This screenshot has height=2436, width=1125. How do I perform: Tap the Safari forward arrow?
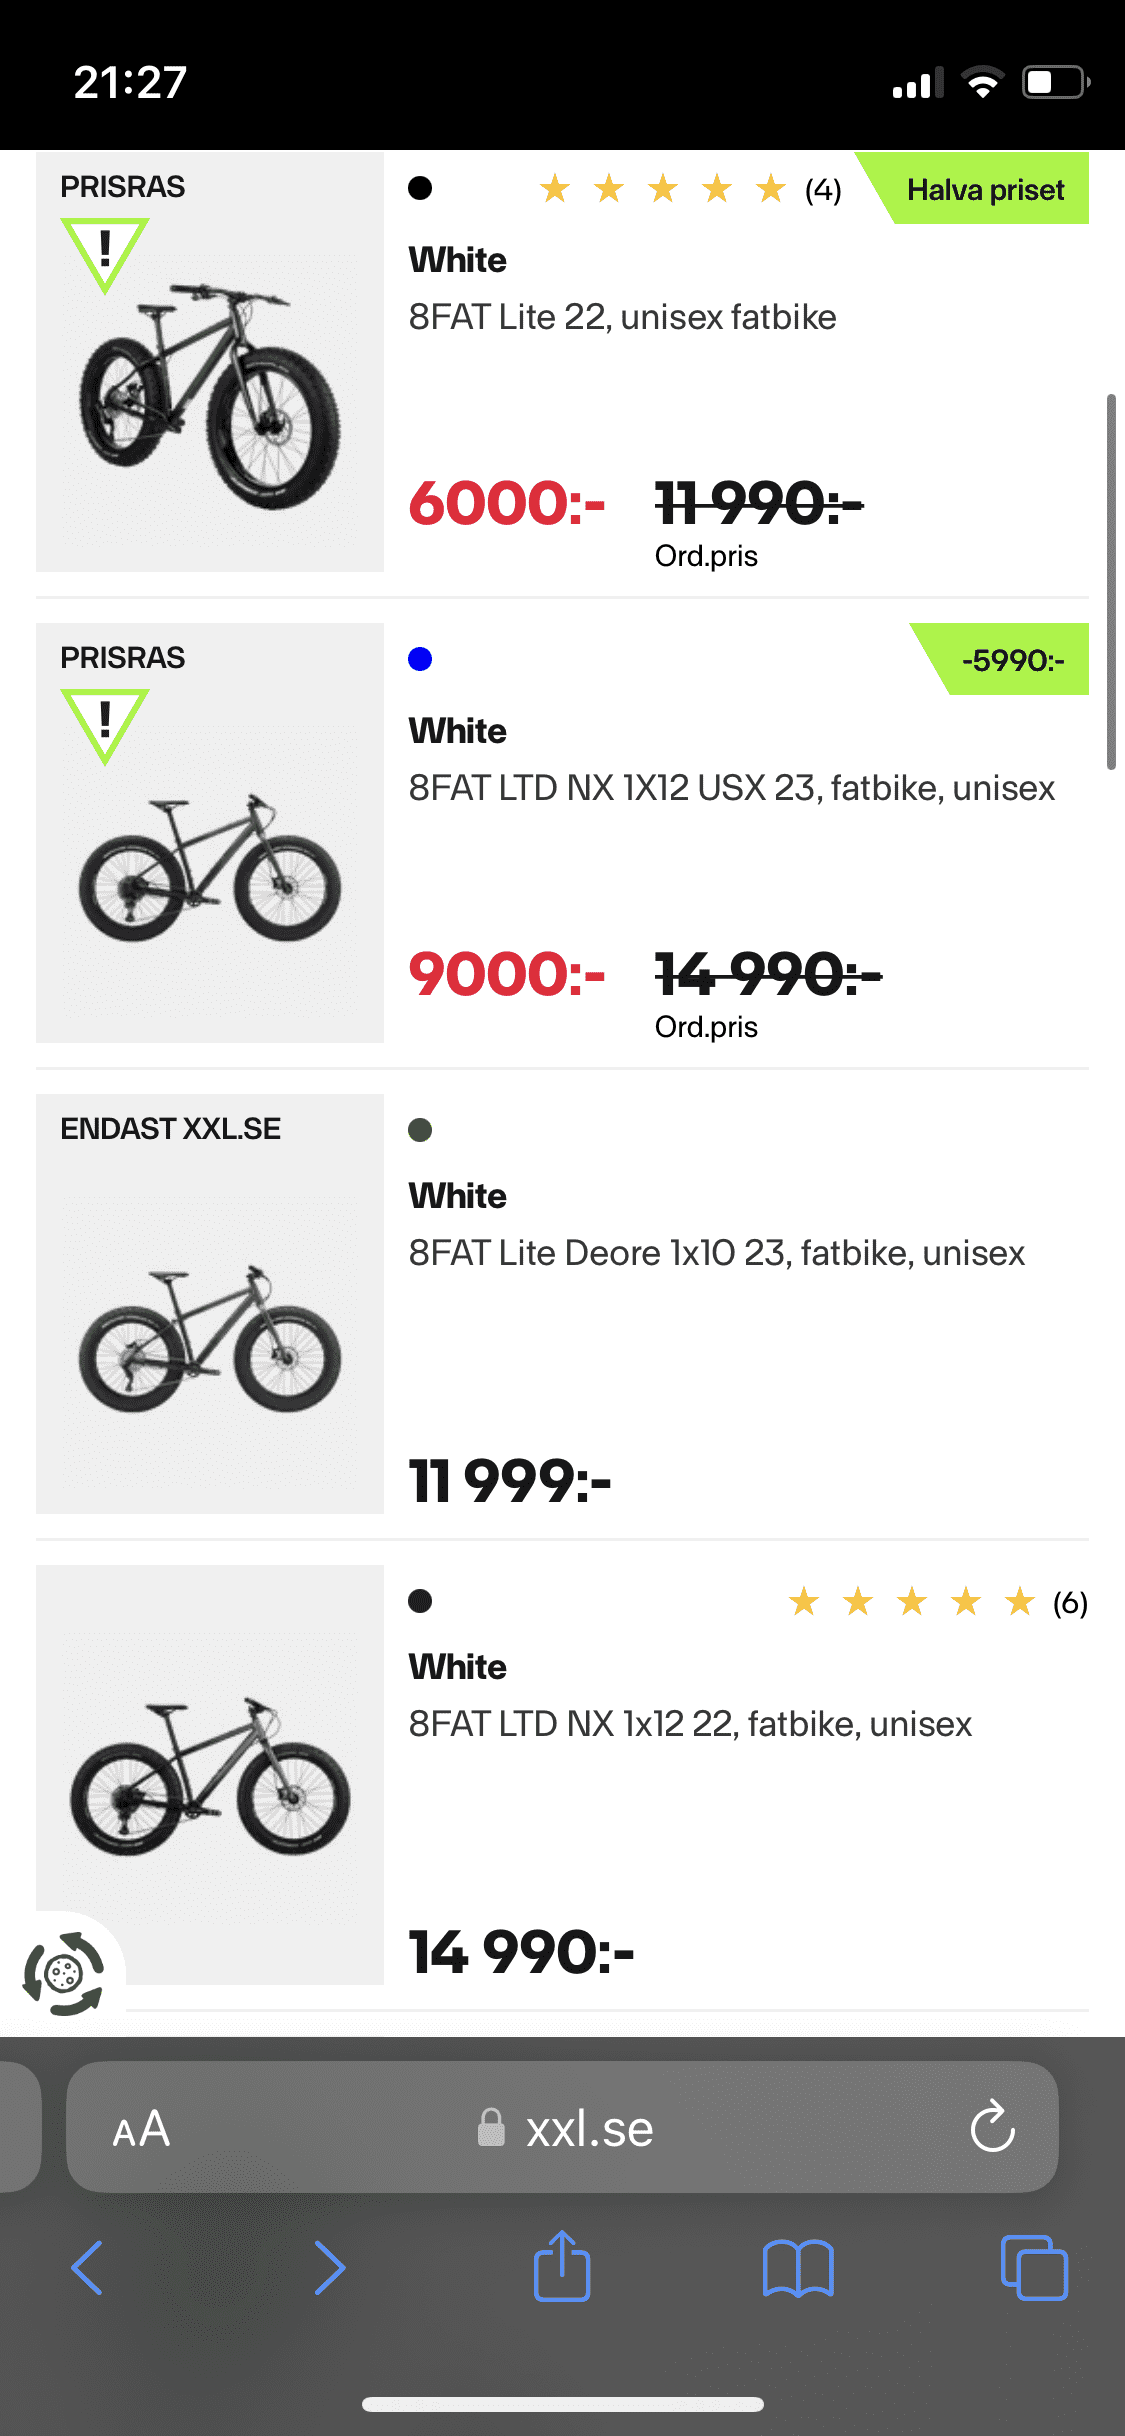click(x=329, y=2267)
